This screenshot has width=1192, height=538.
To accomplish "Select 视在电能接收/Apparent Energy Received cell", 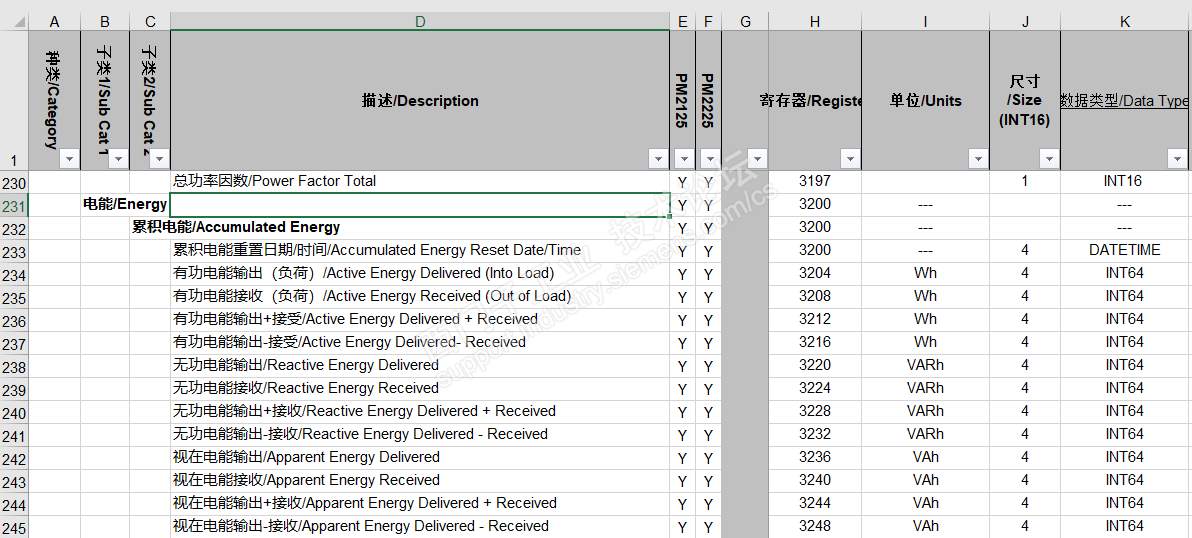I will pyautogui.click(x=420, y=480).
